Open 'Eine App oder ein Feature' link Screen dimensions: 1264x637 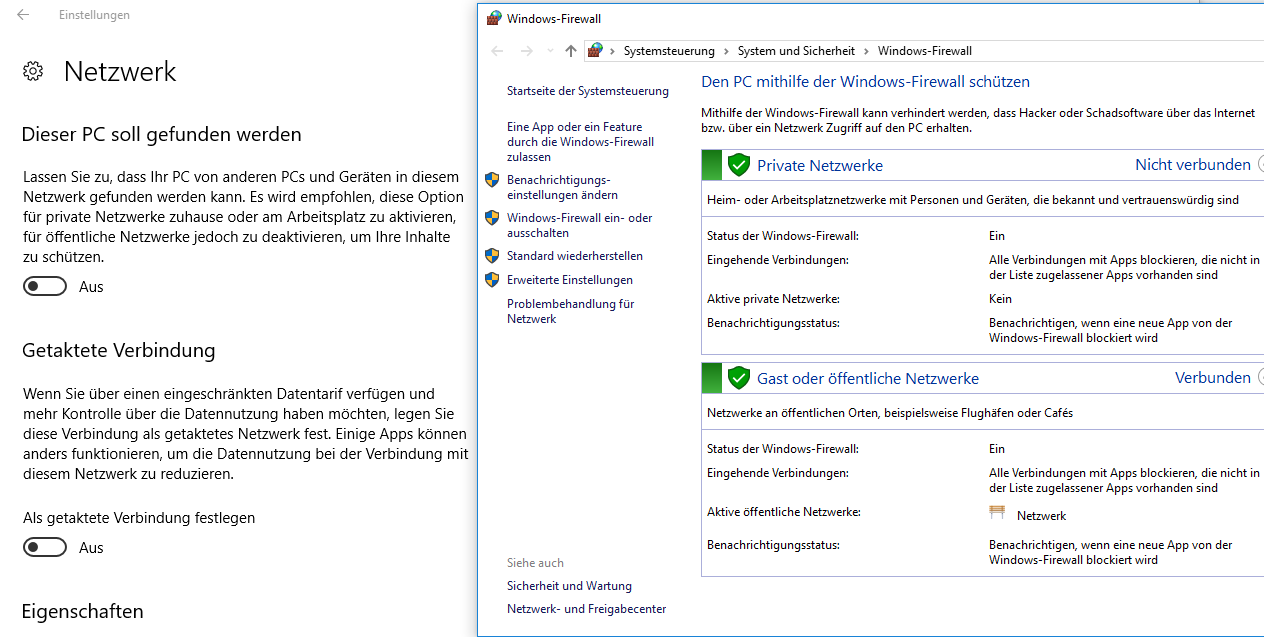580,142
